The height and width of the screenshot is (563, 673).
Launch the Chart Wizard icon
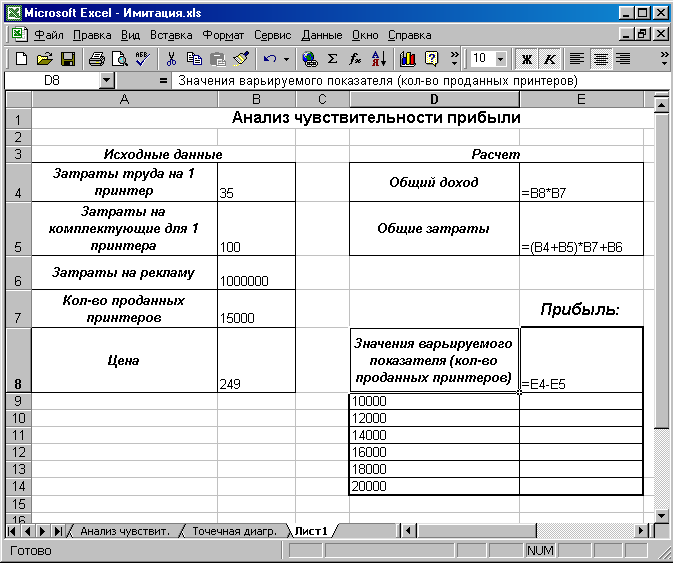(x=407, y=59)
